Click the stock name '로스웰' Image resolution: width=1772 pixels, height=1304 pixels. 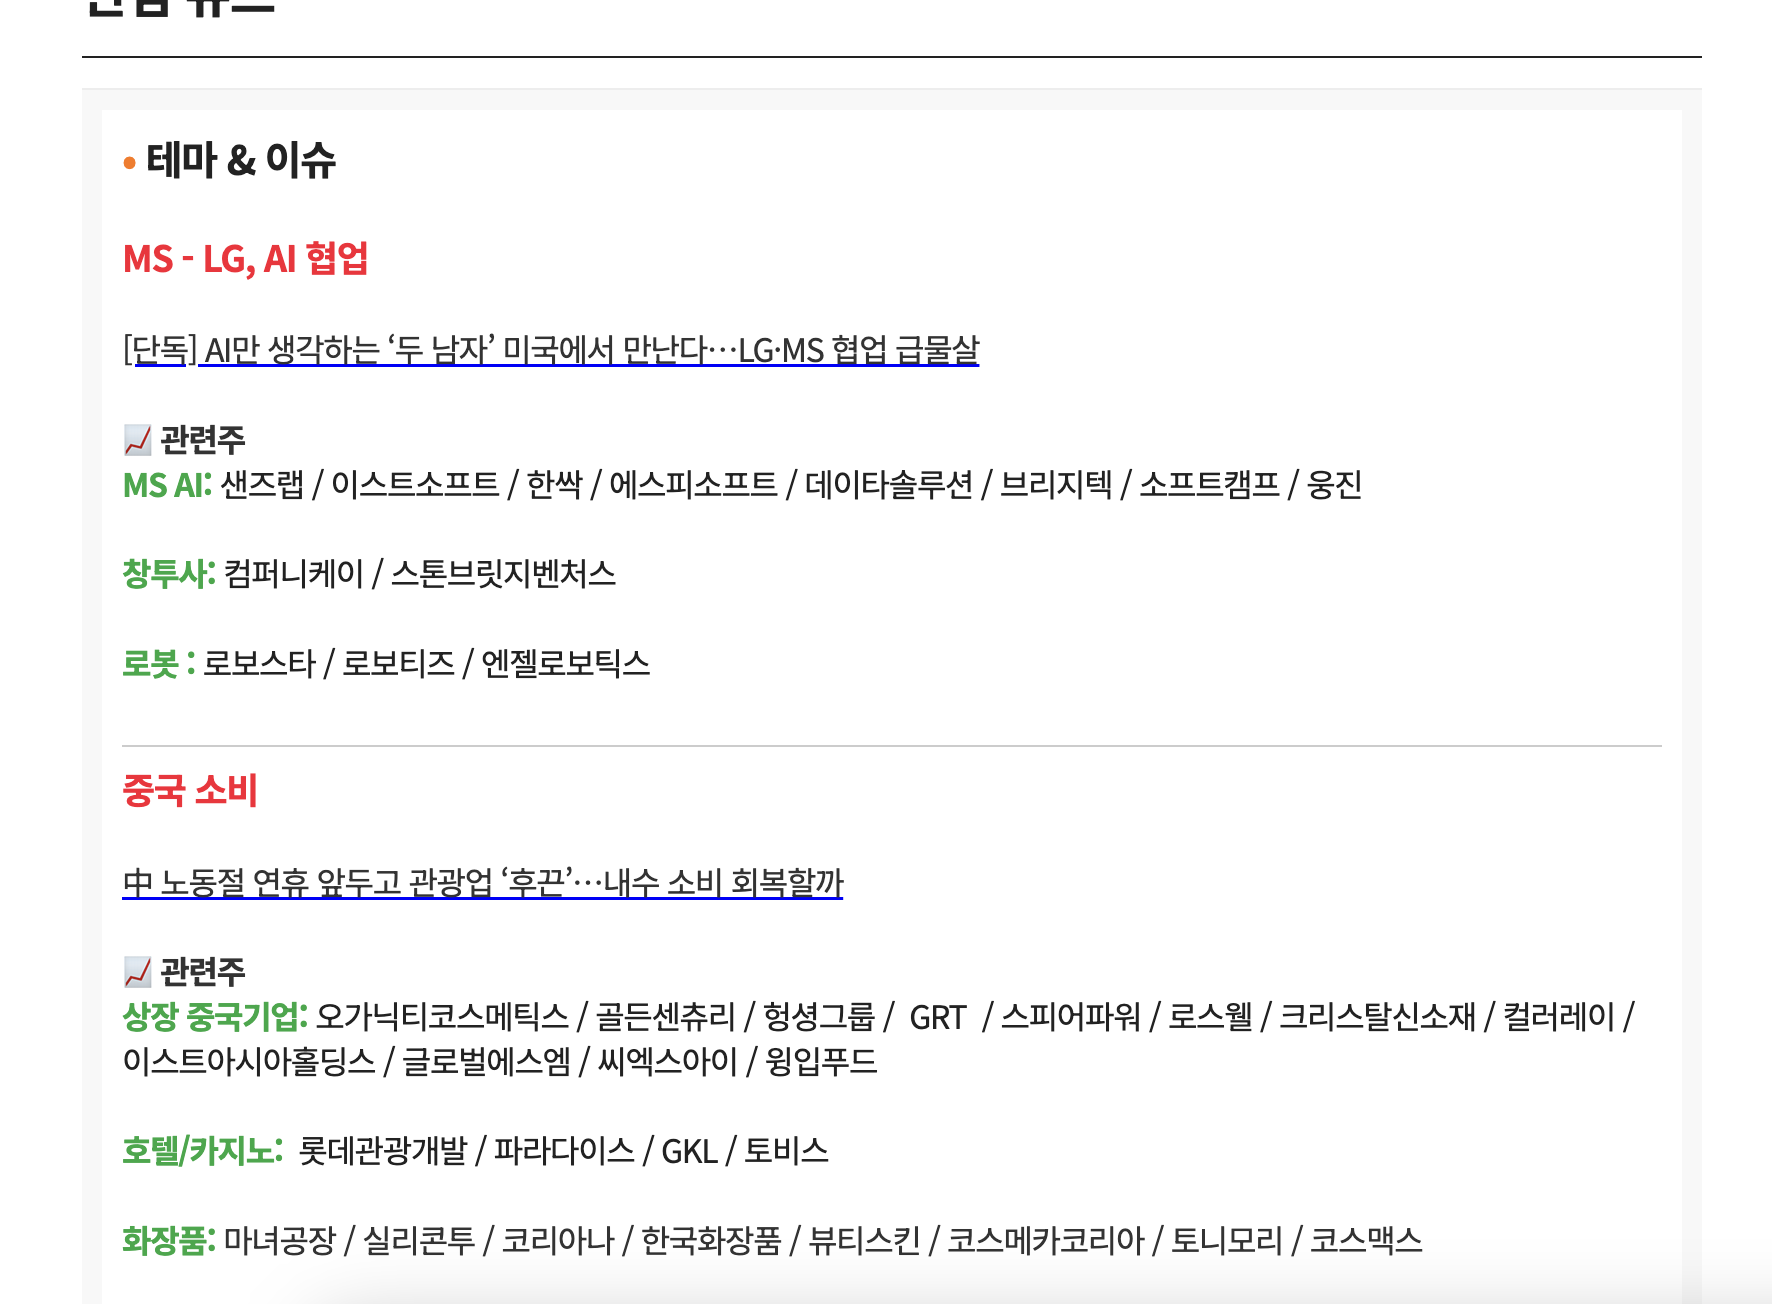click(x=1210, y=1017)
